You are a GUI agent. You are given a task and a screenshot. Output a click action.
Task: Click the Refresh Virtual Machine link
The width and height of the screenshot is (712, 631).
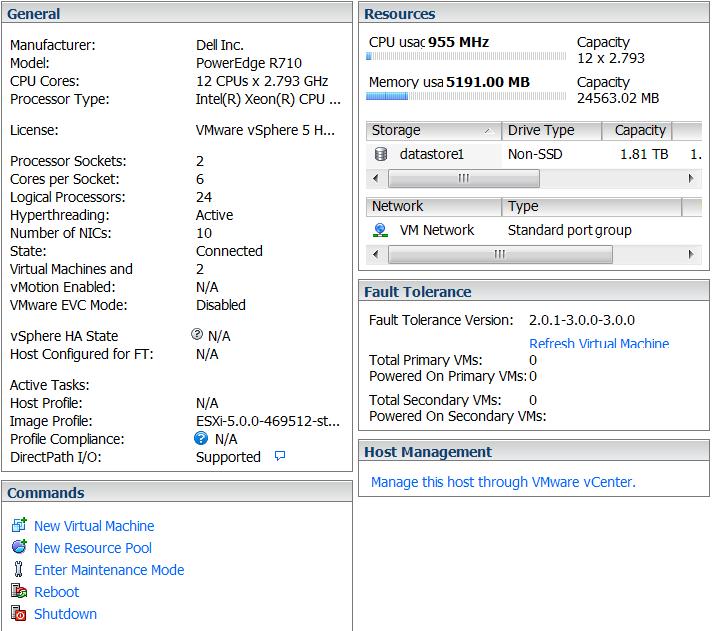pos(599,343)
